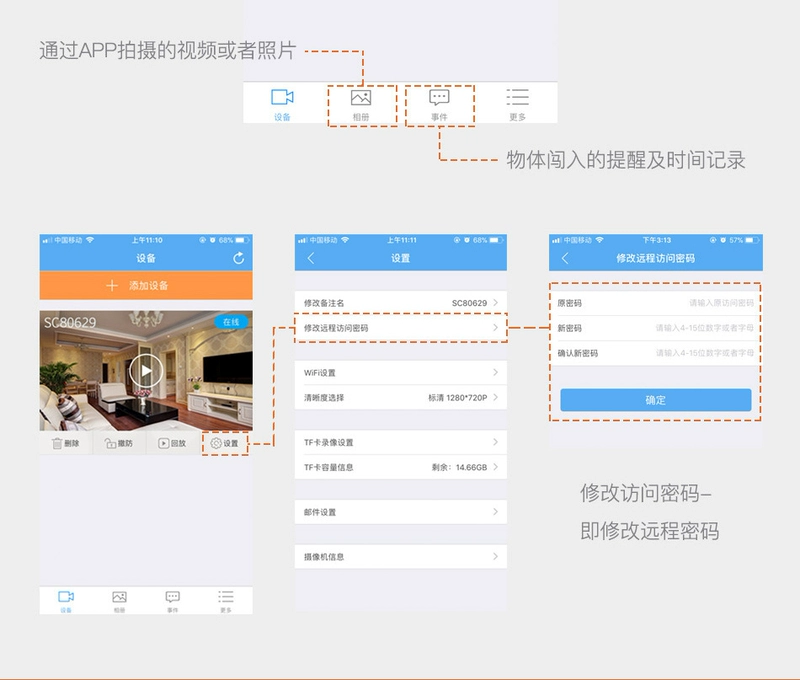Open the 设备 tab in the enlarged tab bar
The height and width of the screenshot is (680, 800).
[282, 105]
